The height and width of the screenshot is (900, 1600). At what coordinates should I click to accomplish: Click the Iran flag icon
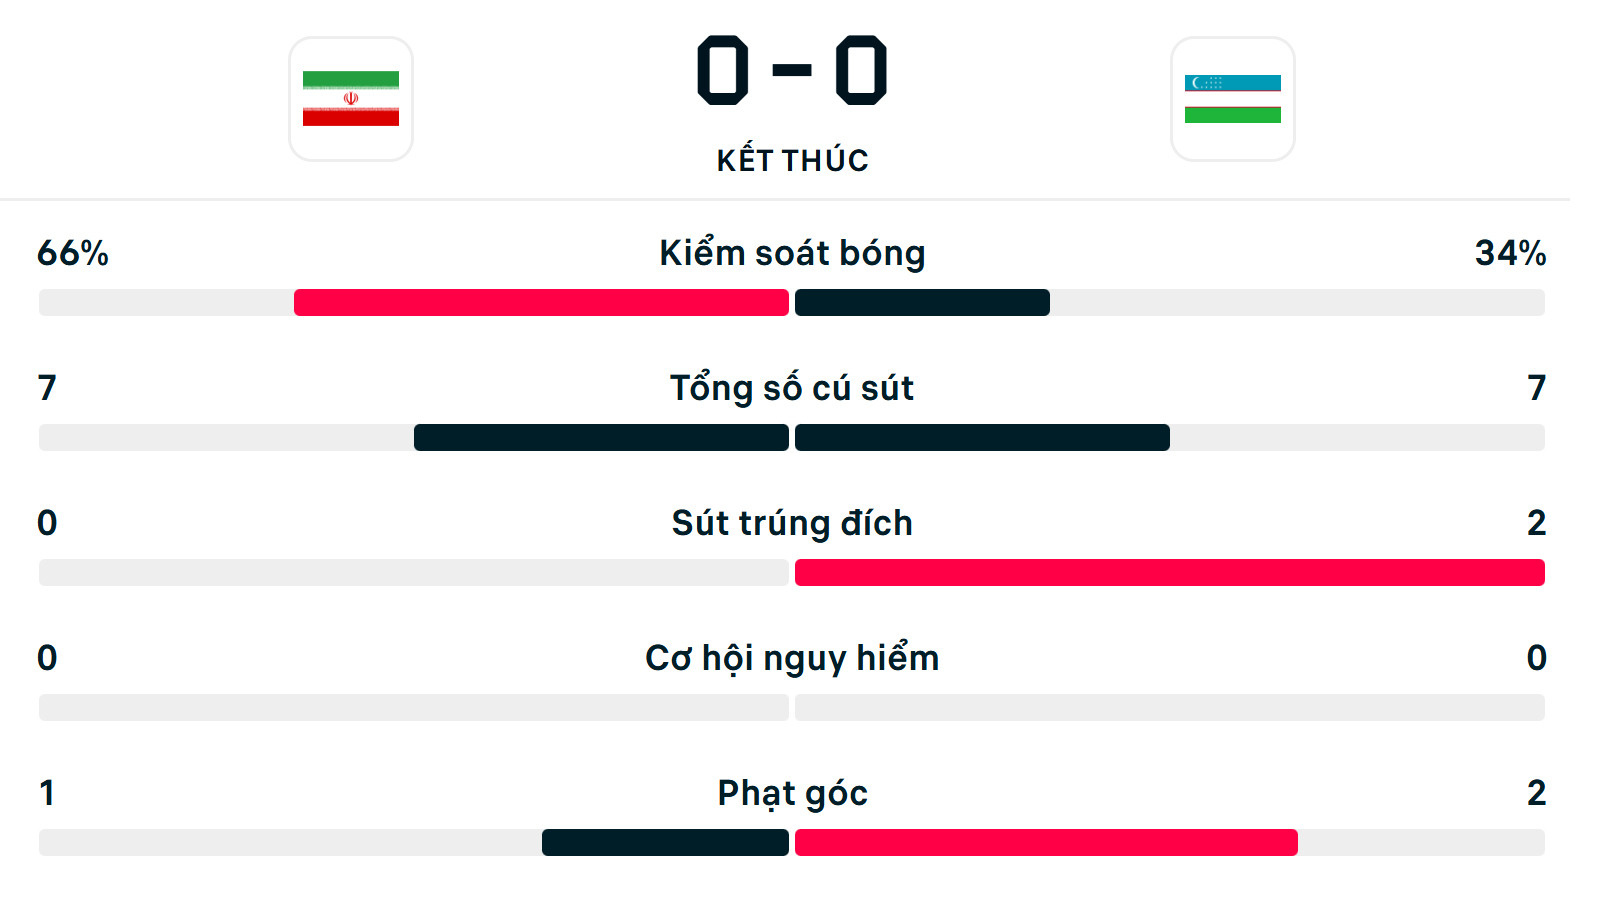point(351,99)
